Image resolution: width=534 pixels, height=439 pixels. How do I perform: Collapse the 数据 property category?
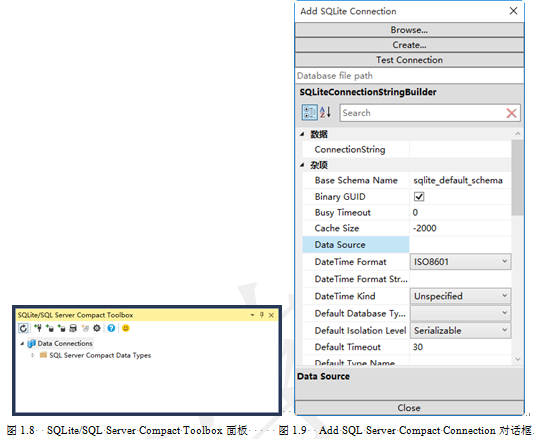302,135
